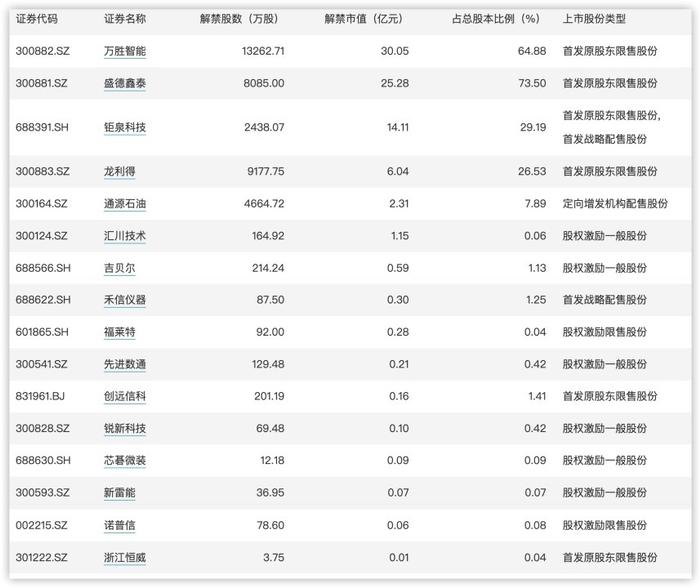
Task: Click the 证券名称 column header
Action: click(125, 19)
